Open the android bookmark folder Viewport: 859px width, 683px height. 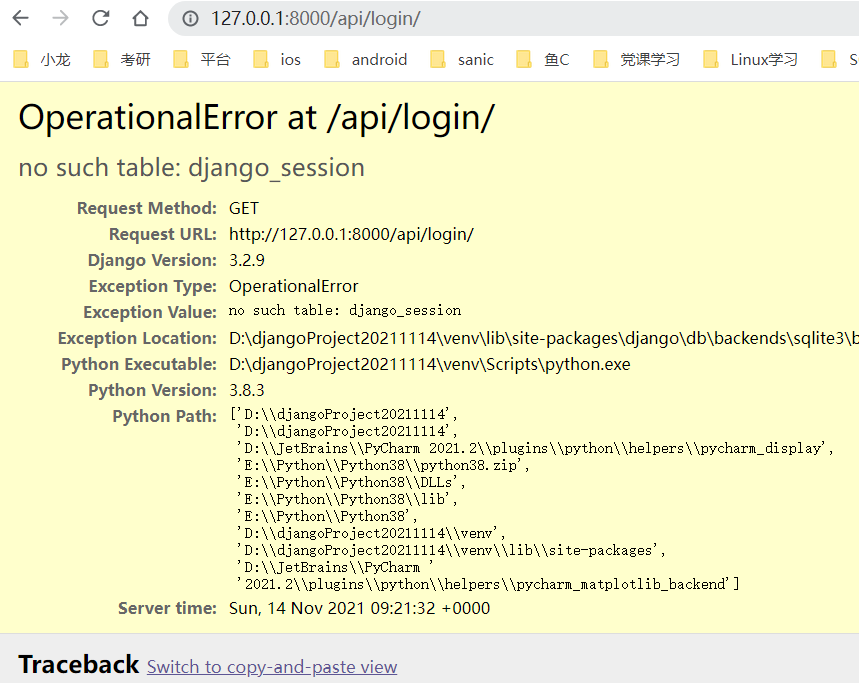coord(365,59)
